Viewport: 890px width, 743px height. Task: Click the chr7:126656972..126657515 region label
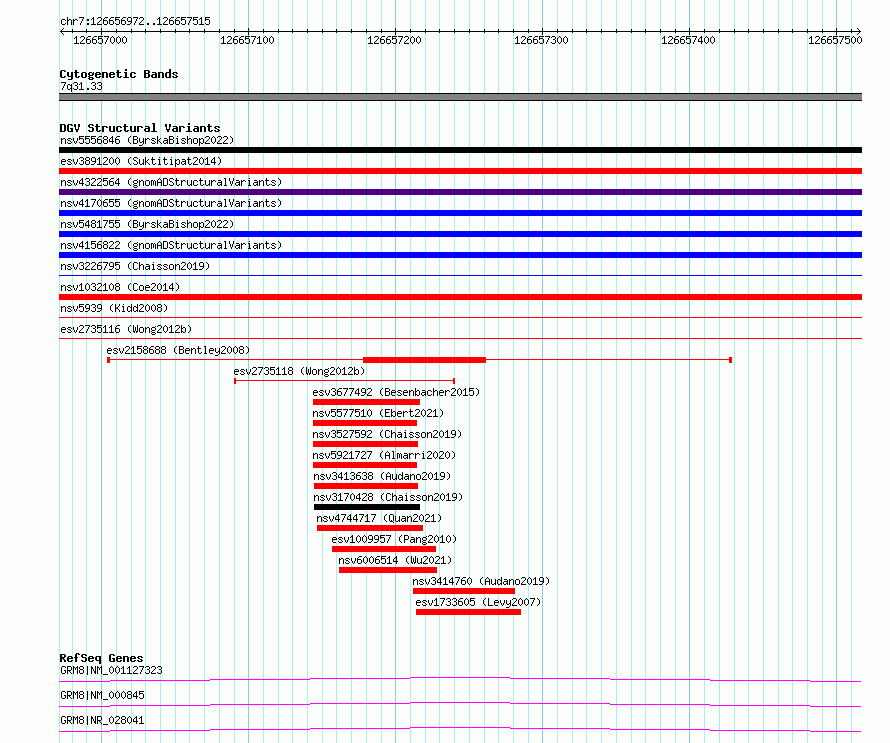135,22
